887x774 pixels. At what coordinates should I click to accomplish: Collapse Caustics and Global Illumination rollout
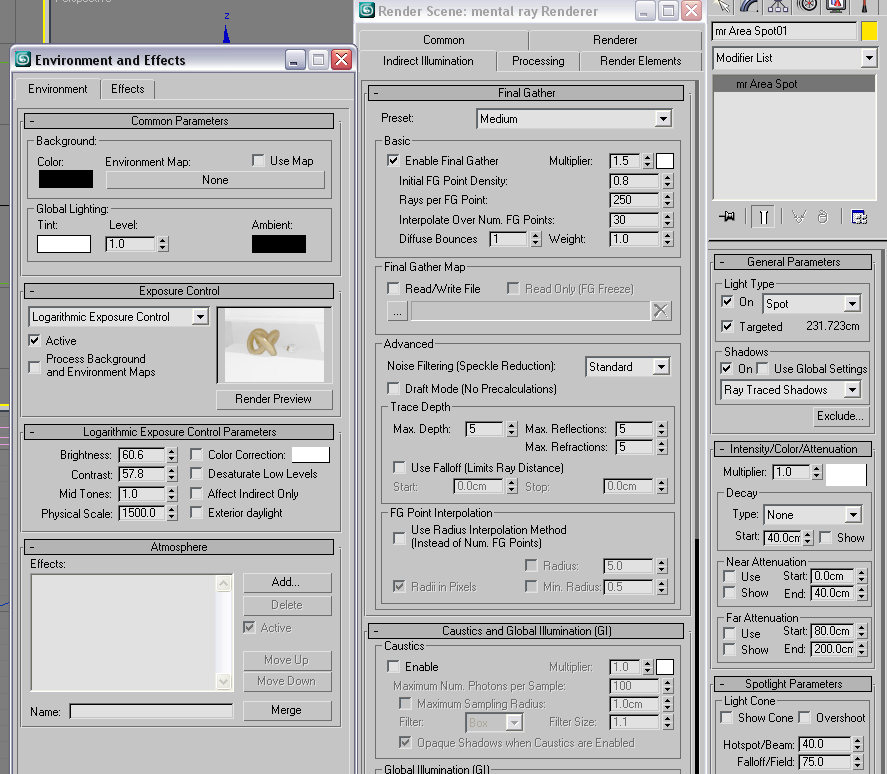(526, 631)
